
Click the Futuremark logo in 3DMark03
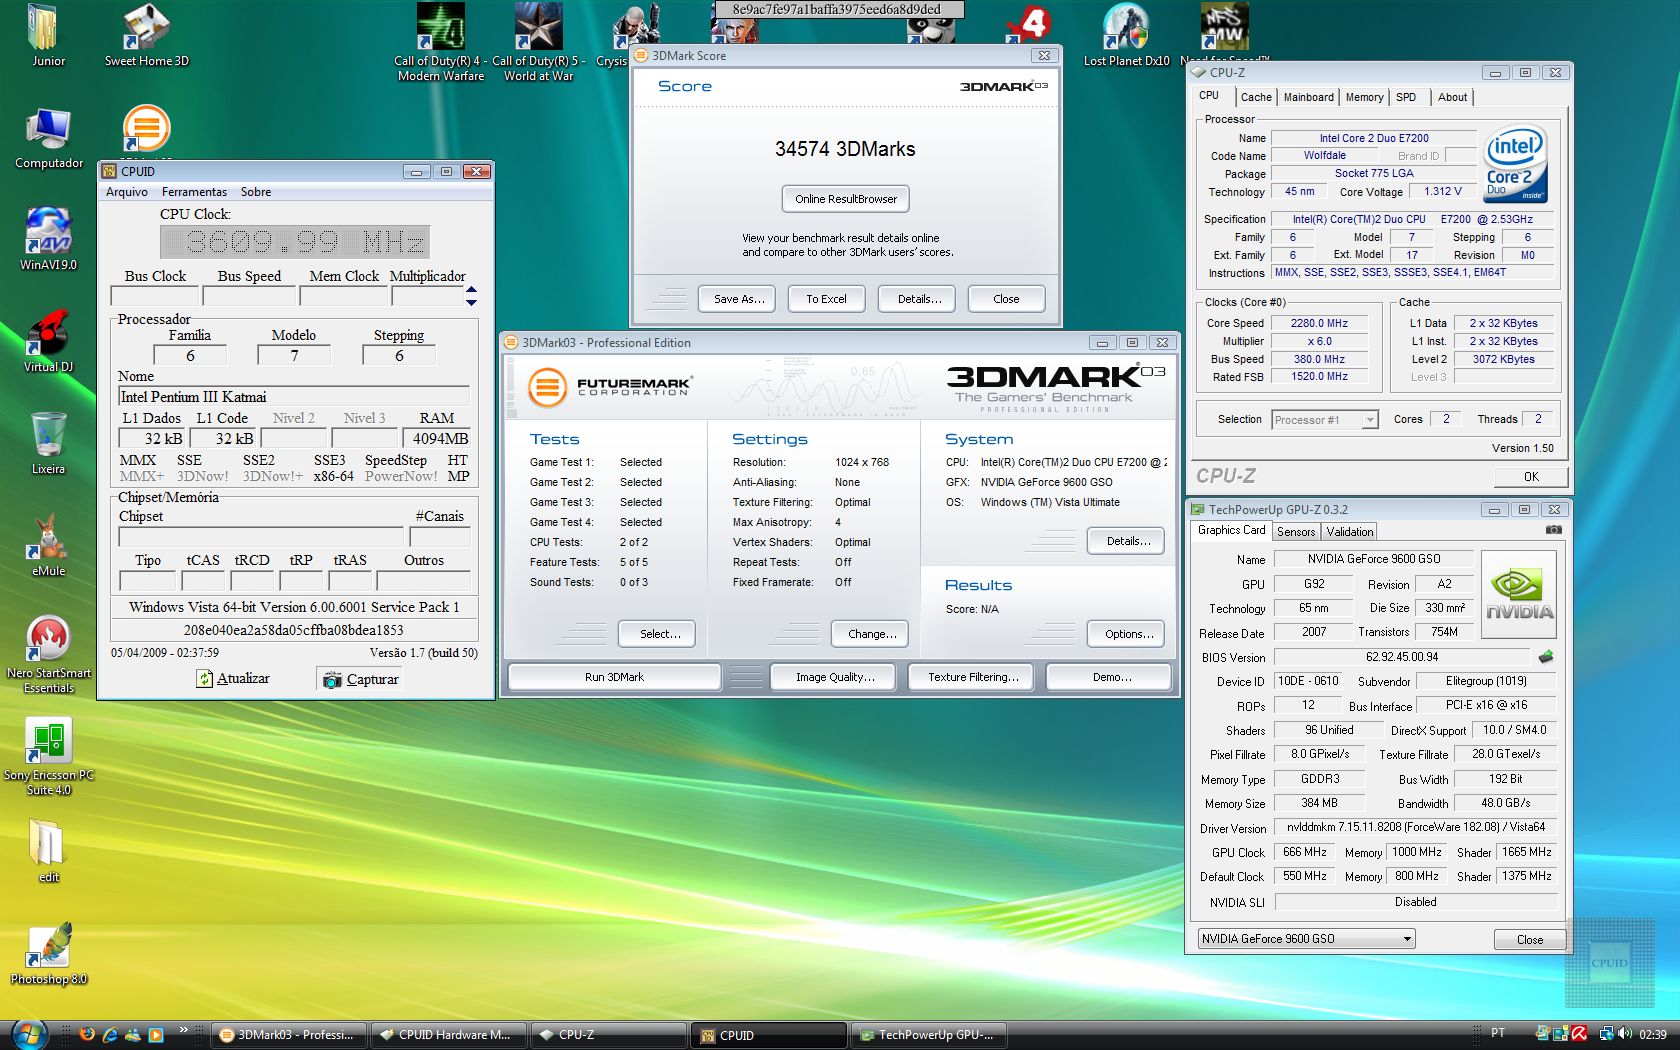[x=609, y=387]
